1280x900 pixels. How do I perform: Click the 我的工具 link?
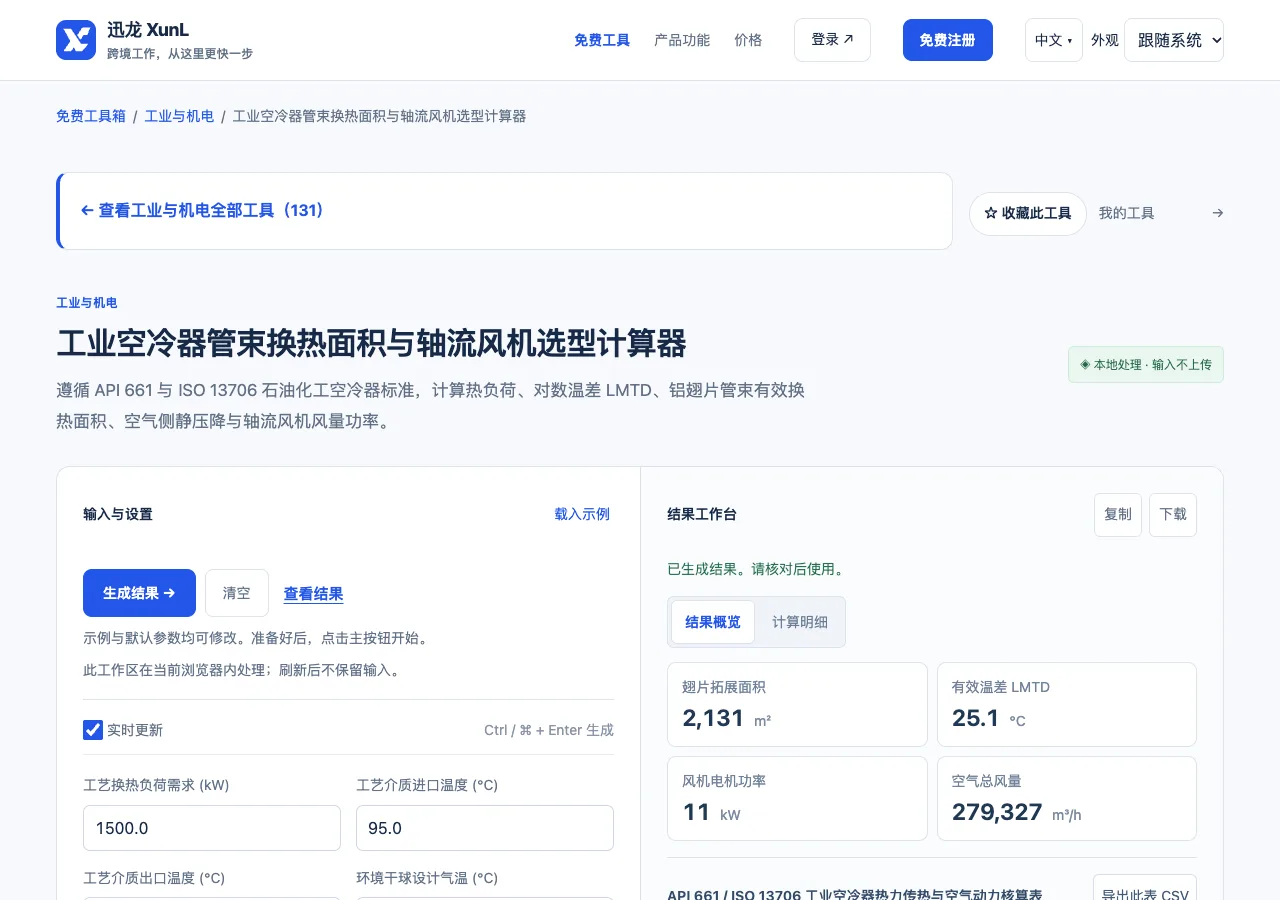[1127, 213]
